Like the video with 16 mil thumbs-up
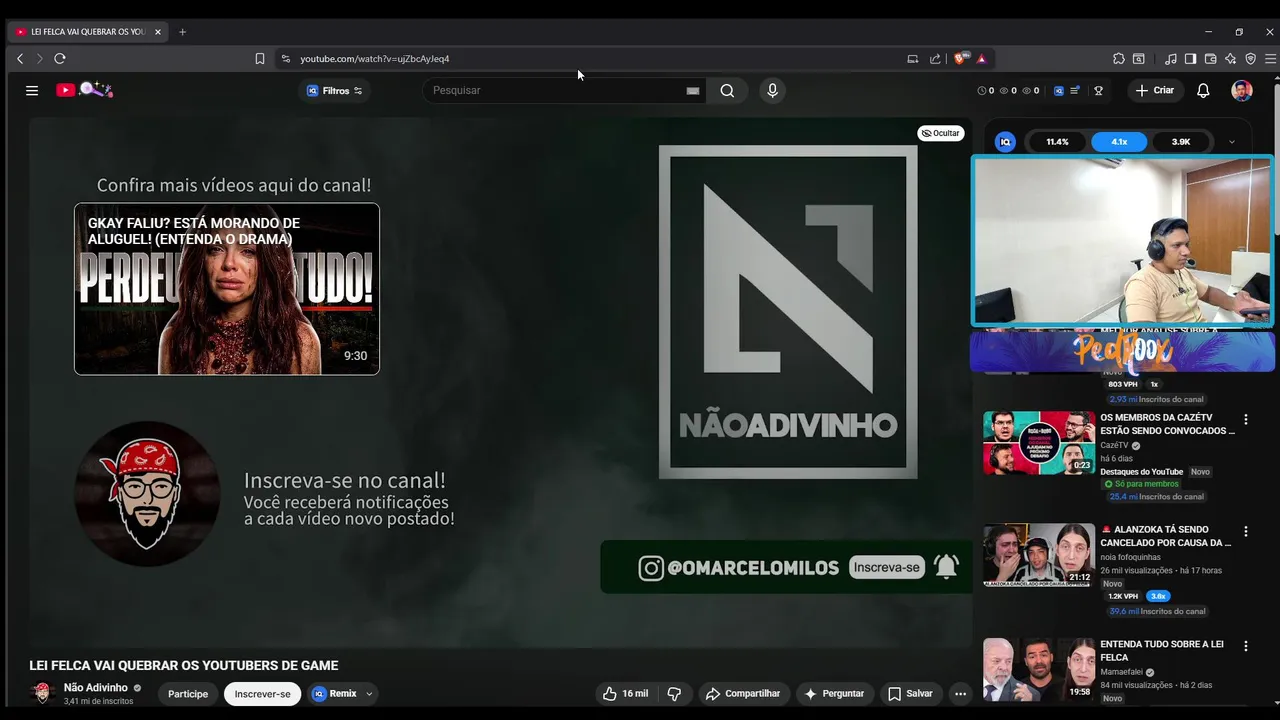Image resolution: width=1280 pixels, height=720 pixels. click(x=625, y=694)
